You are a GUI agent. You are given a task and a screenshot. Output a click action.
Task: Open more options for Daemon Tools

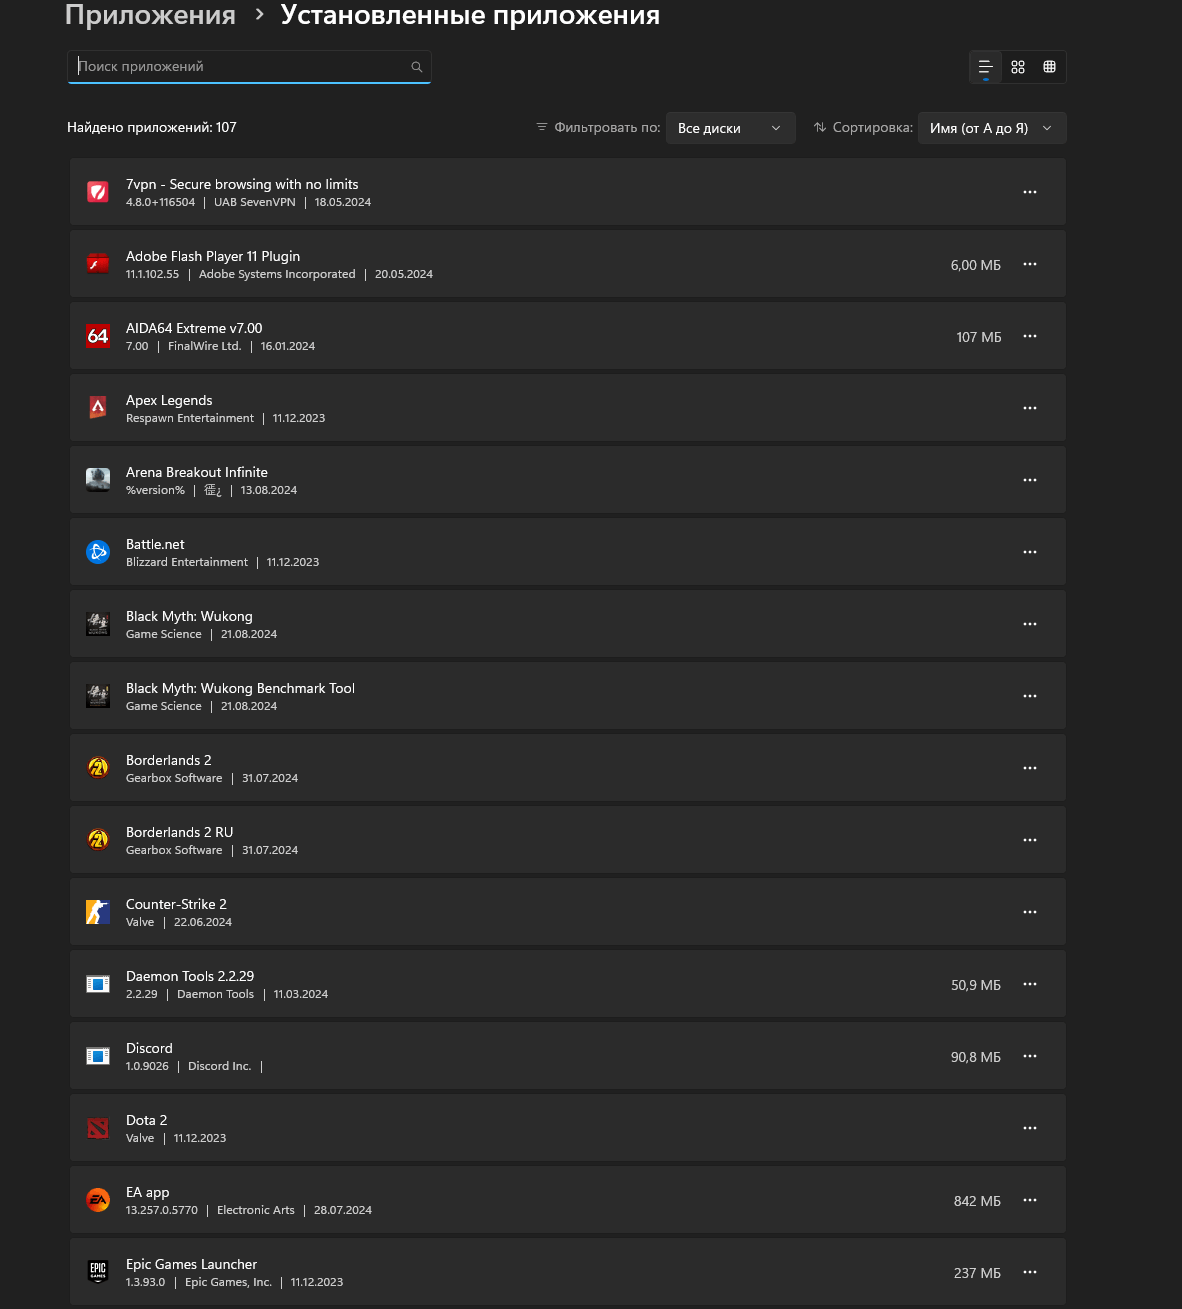pos(1030,984)
